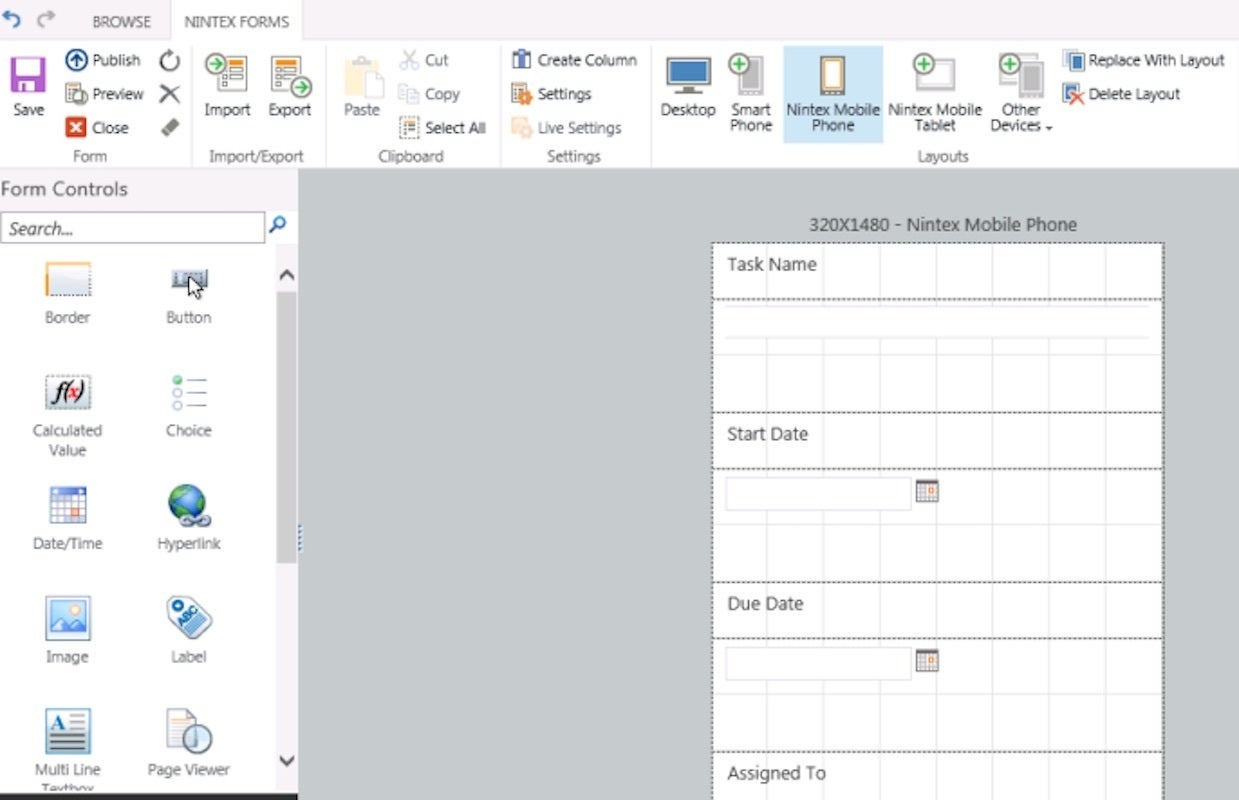Viewport: 1239px width, 800px height.
Task: Select the Multi Line Textbox control
Action: (x=67, y=750)
